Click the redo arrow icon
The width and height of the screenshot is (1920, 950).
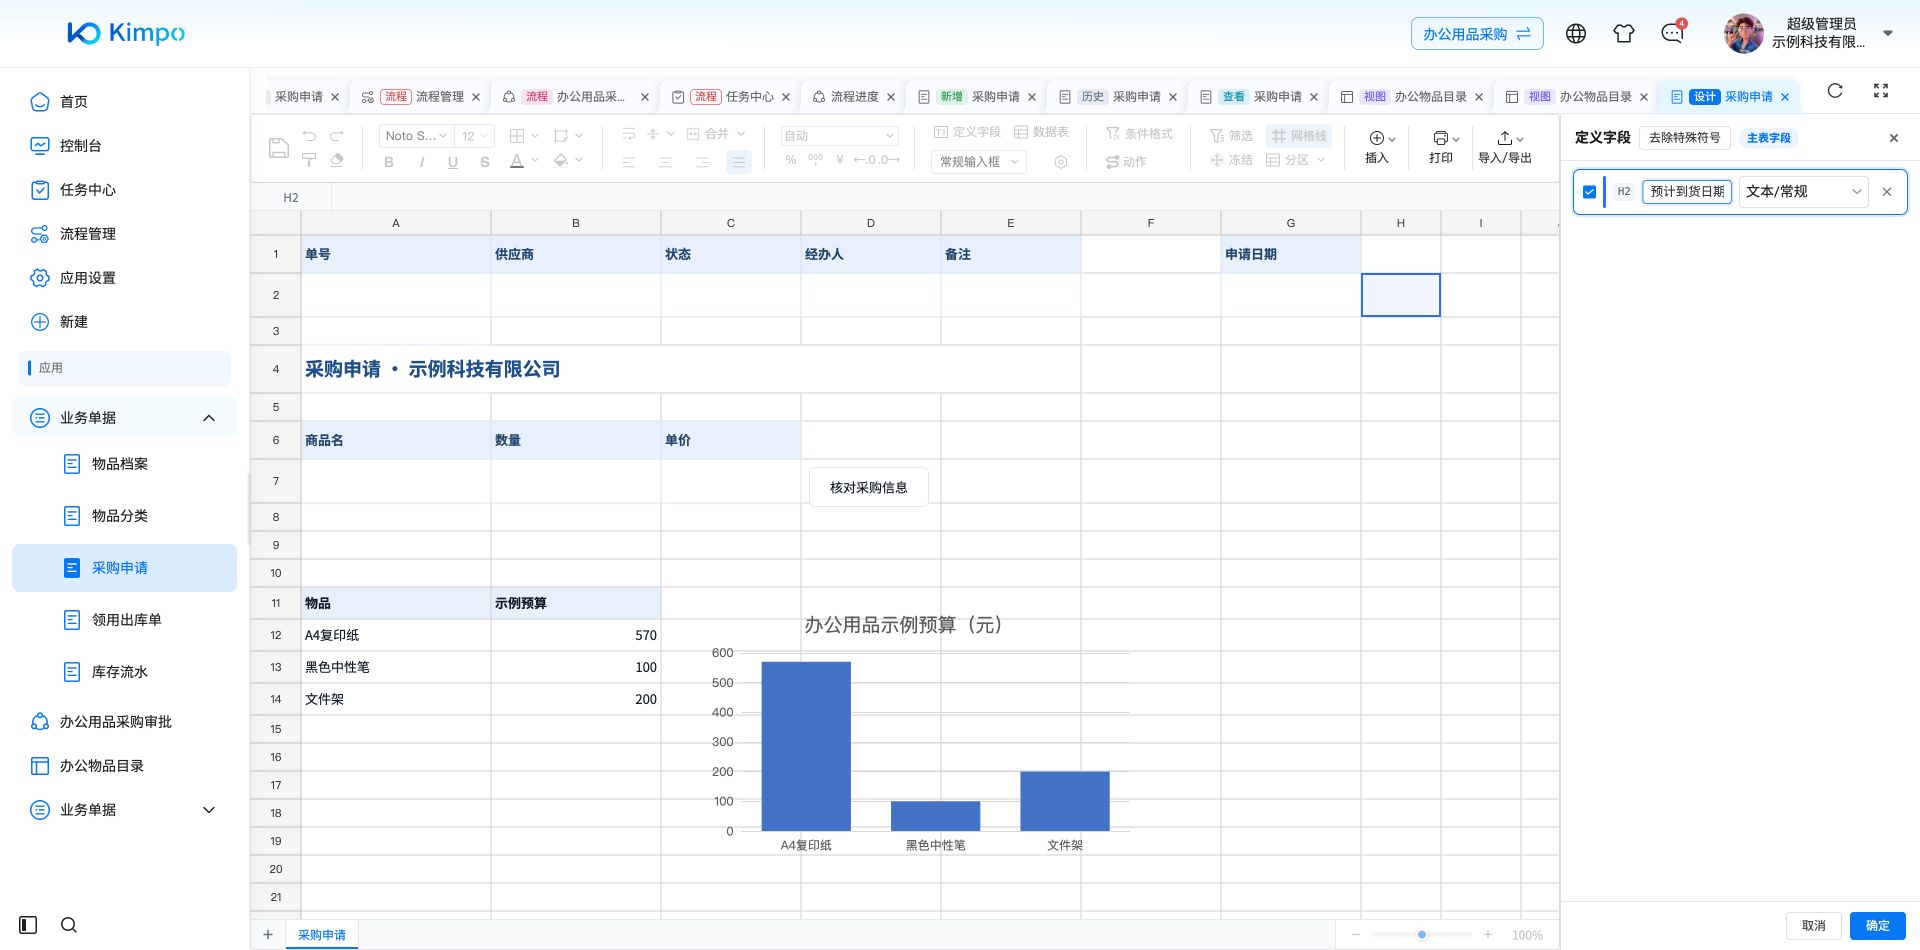337,136
